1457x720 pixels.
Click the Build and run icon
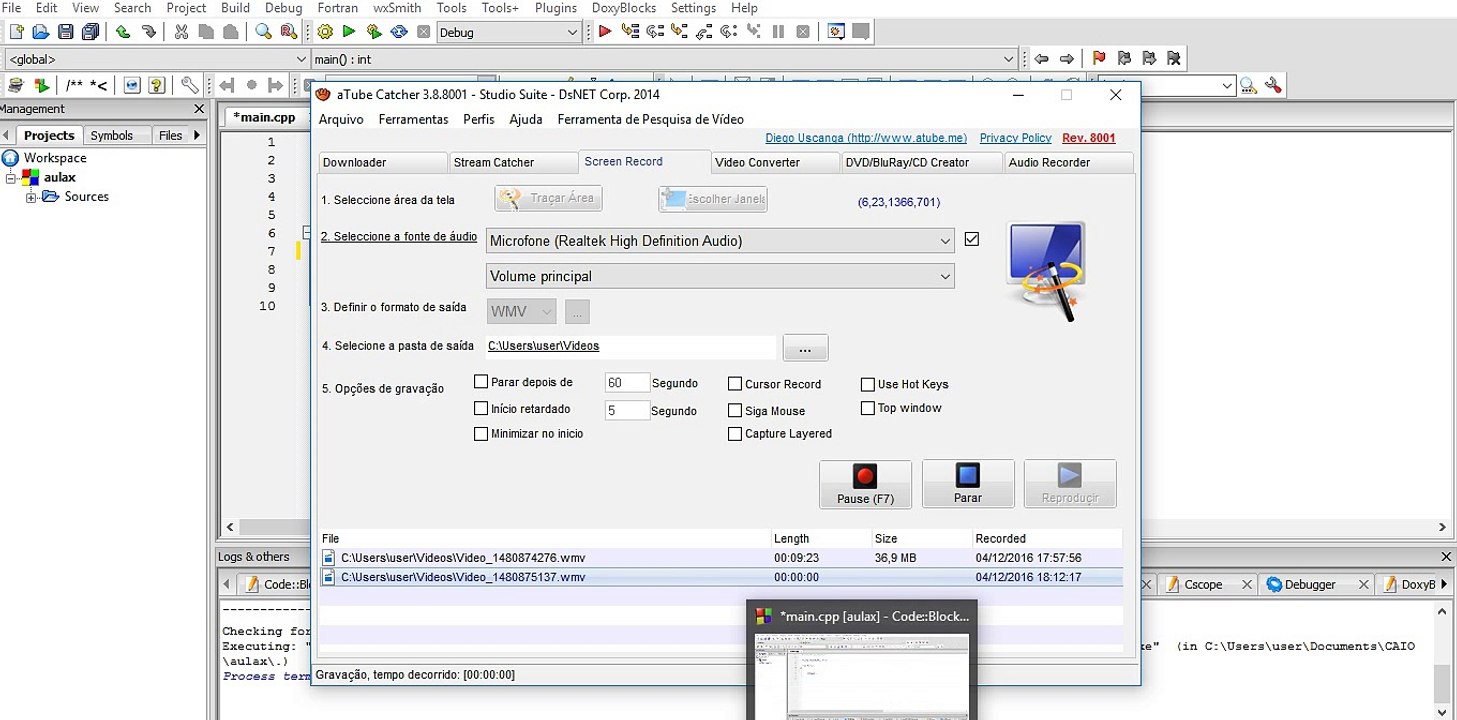[x=374, y=32]
